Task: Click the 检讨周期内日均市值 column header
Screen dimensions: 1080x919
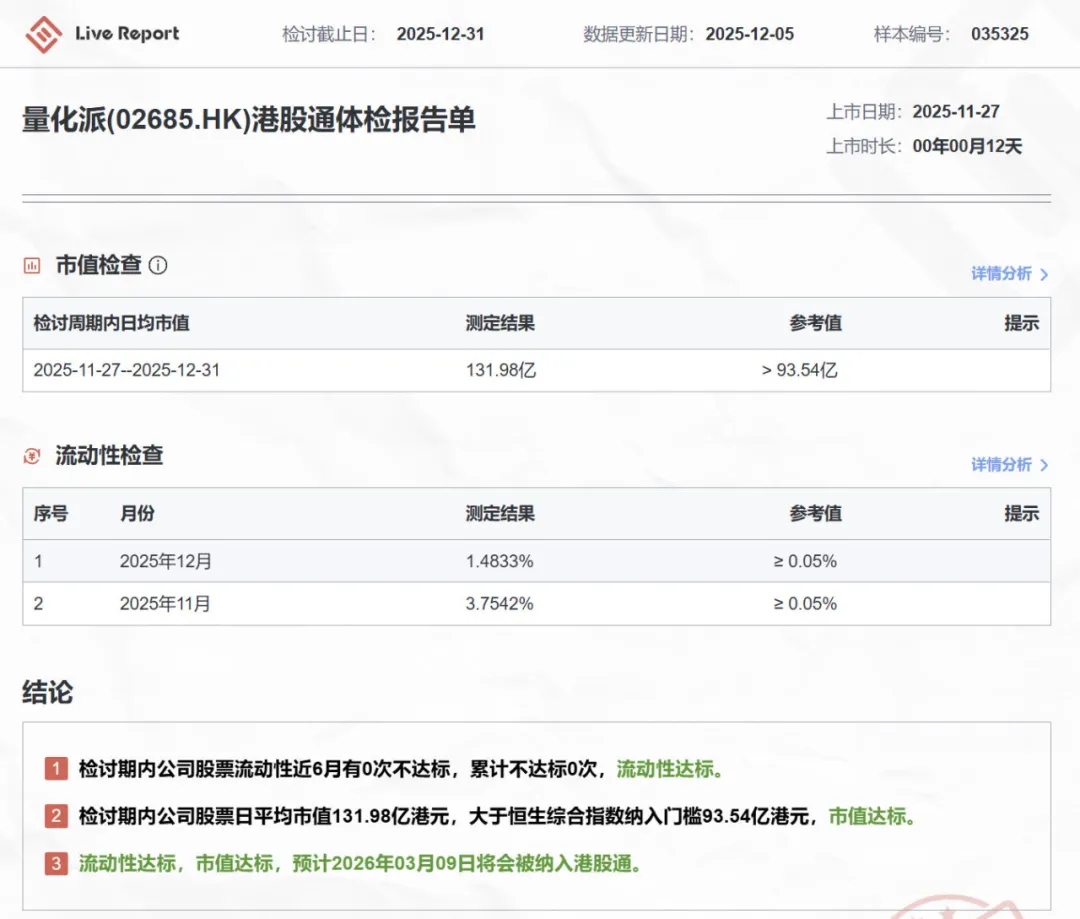Action: (111, 323)
